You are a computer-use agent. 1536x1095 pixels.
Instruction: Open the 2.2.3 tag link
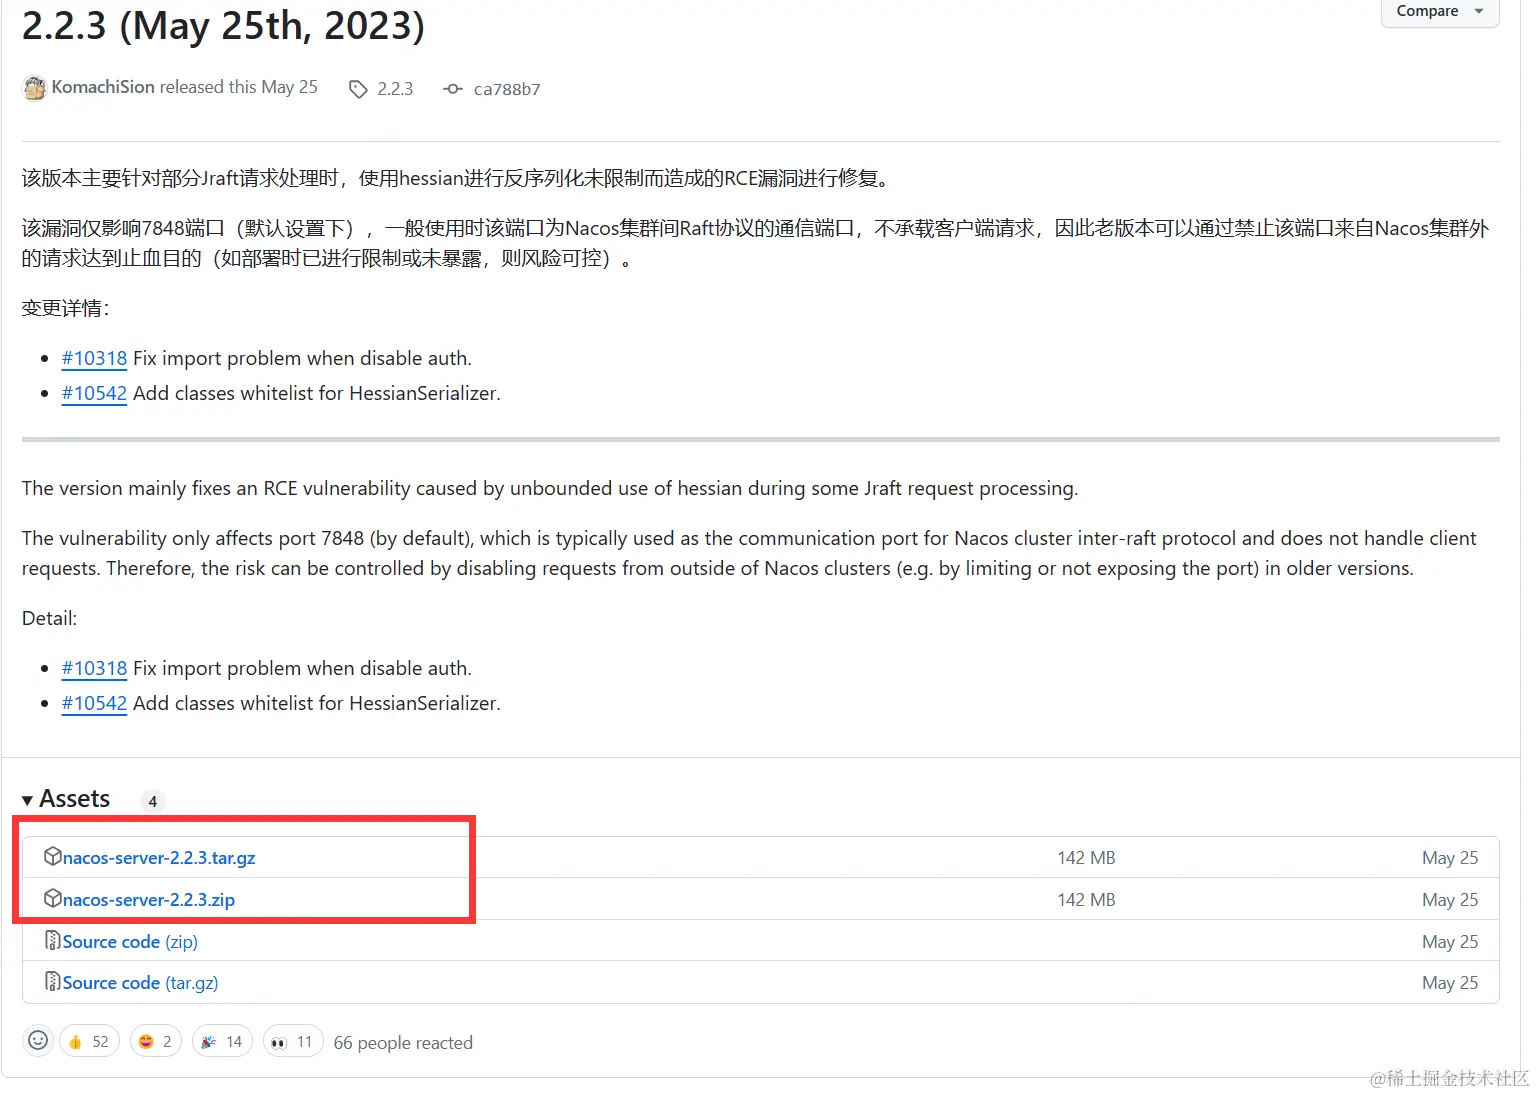point(395,89)
